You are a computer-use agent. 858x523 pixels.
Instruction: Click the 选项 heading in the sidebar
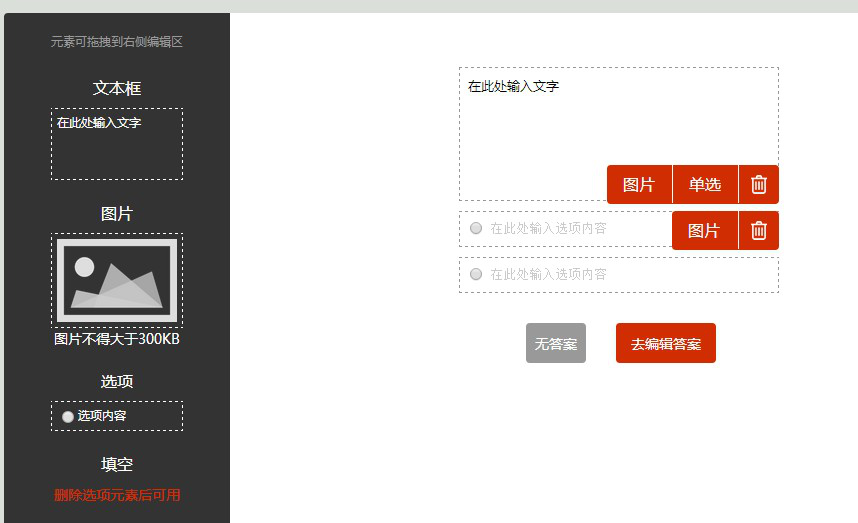(x=117, y=381)
